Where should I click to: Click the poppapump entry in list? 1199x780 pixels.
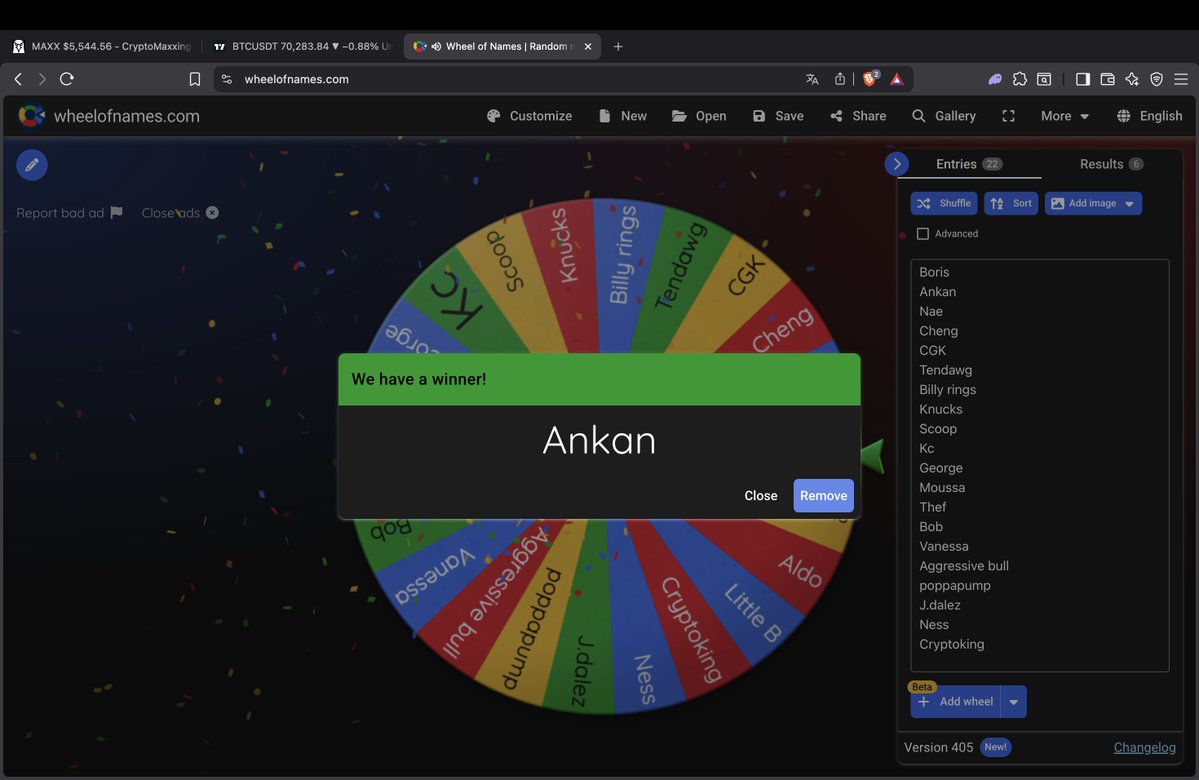[x=954, y=585]
